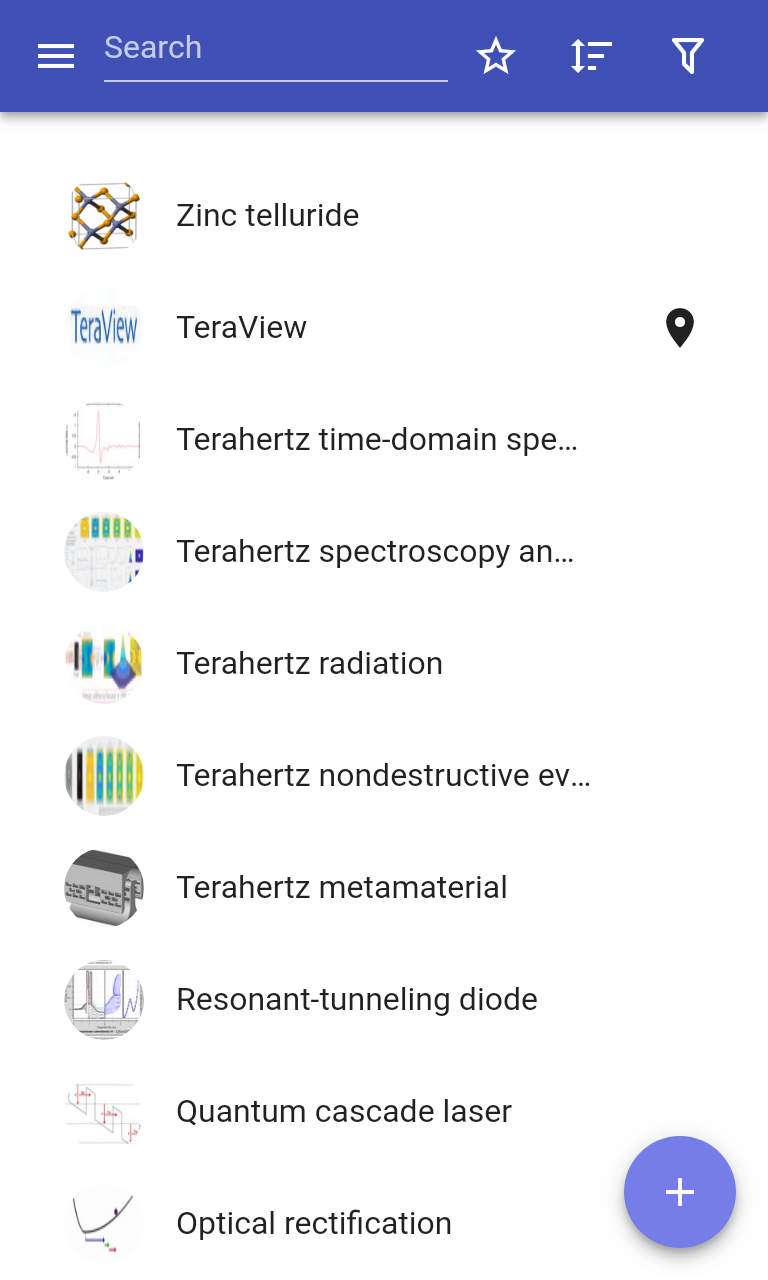Open Terahertz nondestructive evaluation entry
The width and height of the screenshot is (768, 1280).
click(x=384, y=776)
